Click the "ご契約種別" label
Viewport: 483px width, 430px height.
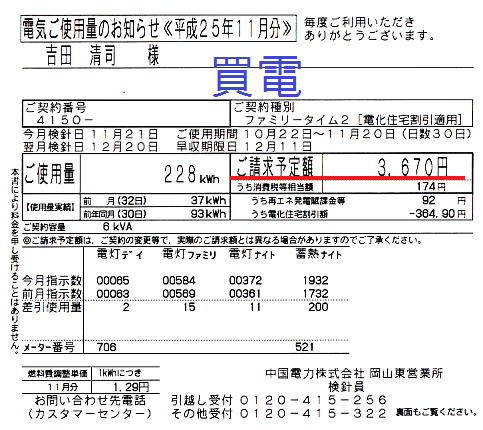point(264,107)
